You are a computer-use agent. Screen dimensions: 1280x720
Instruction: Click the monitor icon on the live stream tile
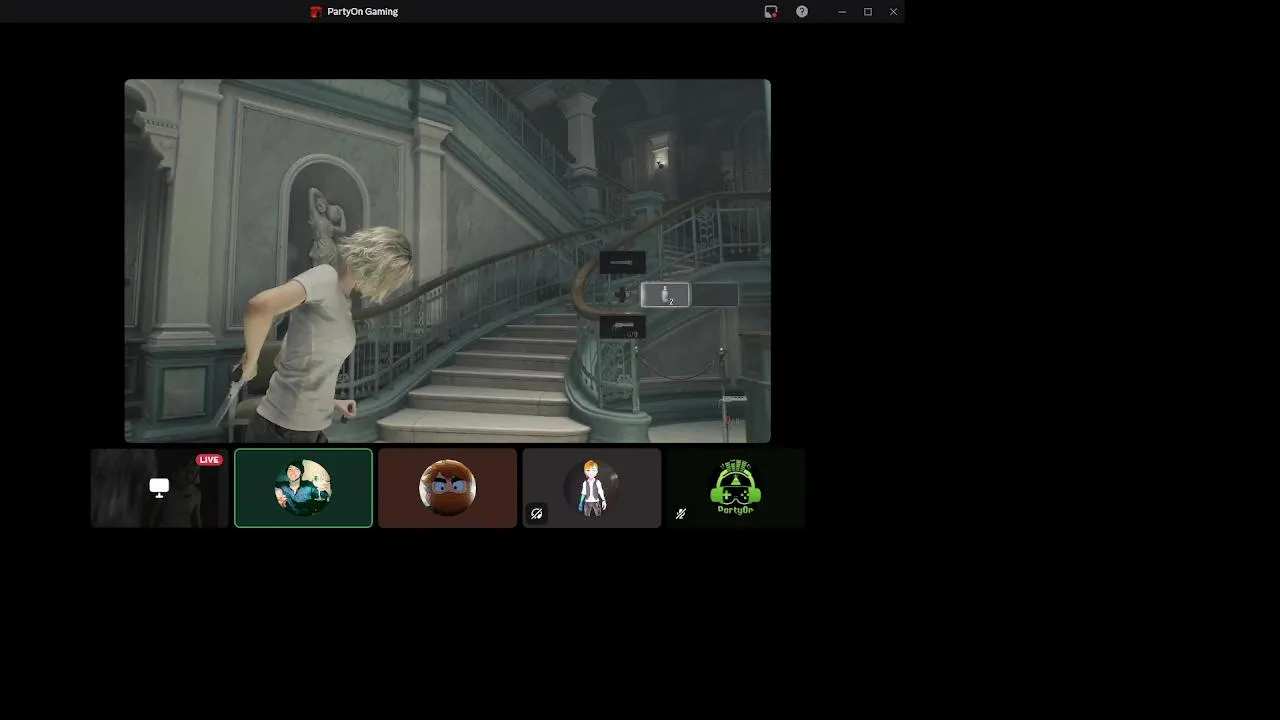(x=159, y=487)
